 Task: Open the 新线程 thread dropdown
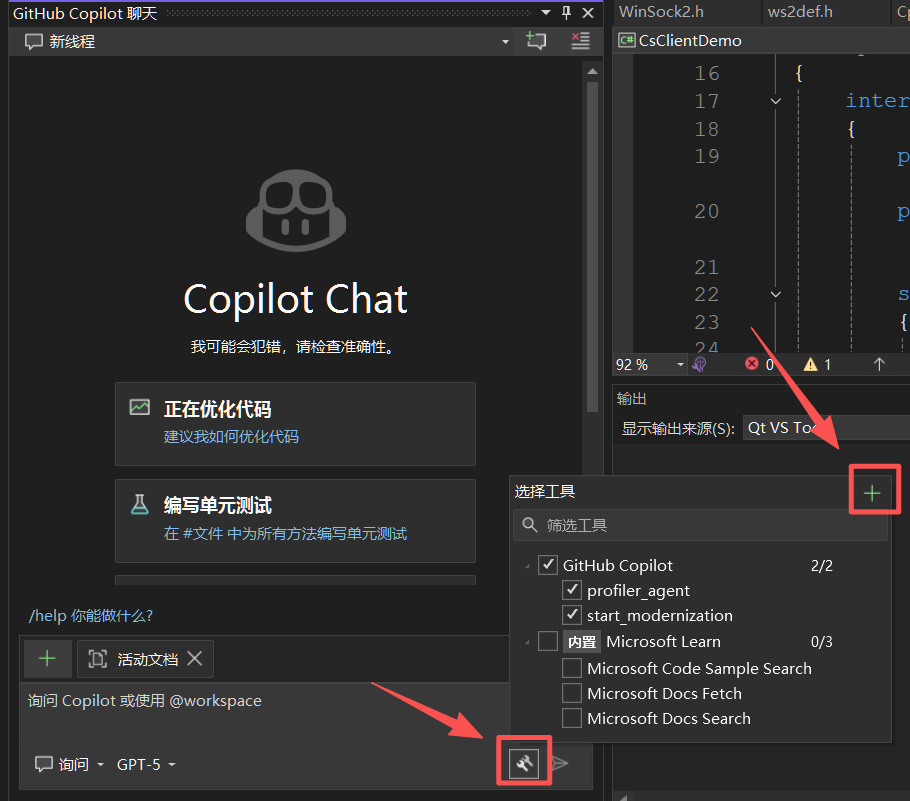click(505, 42)
